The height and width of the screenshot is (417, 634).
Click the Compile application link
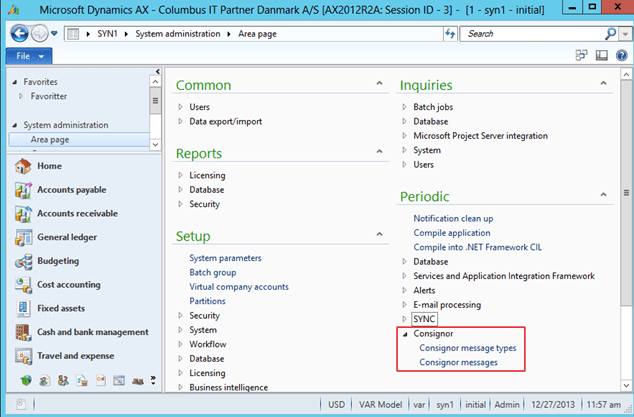tap(452, 233)
